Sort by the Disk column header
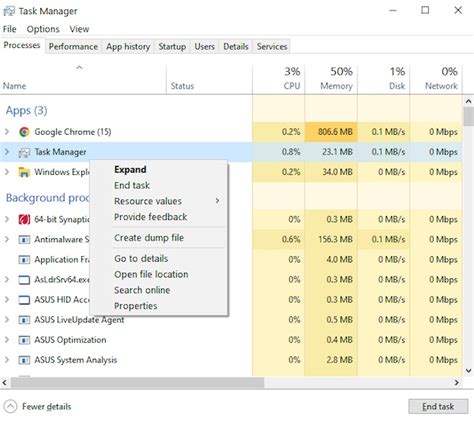 (x=384, y=79)
